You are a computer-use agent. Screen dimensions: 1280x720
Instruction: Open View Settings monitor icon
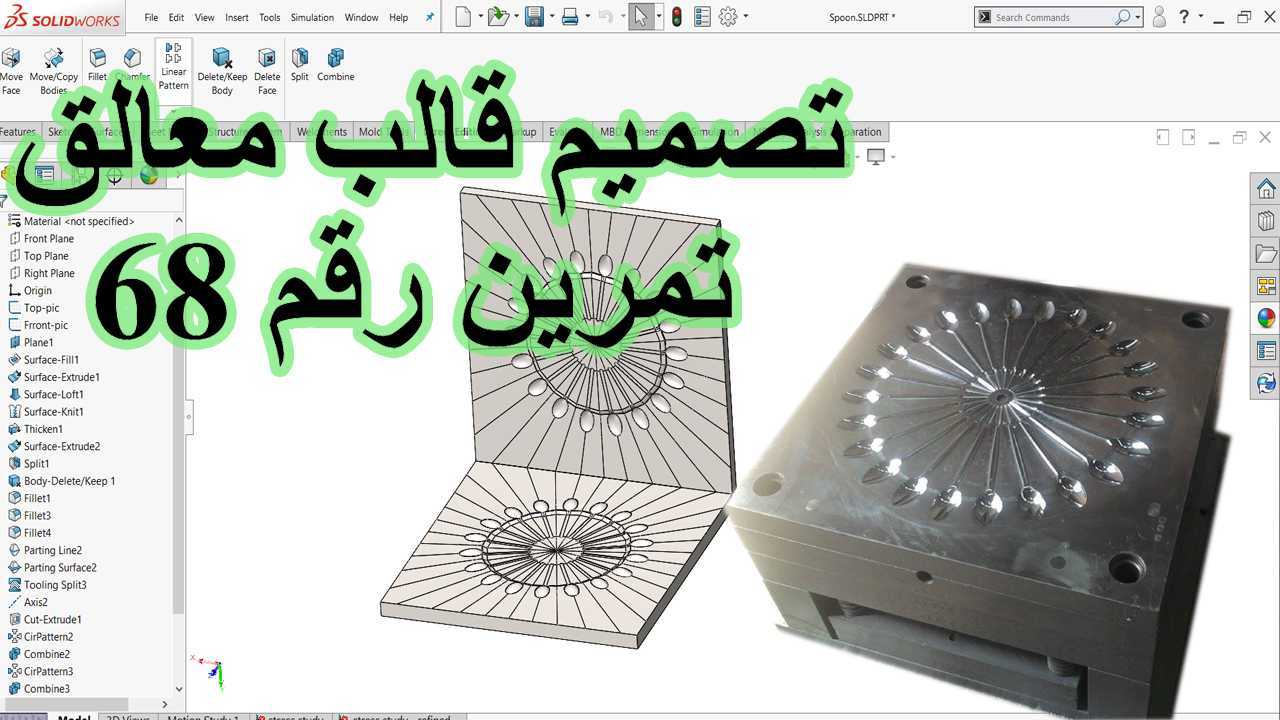pos(876,156)
